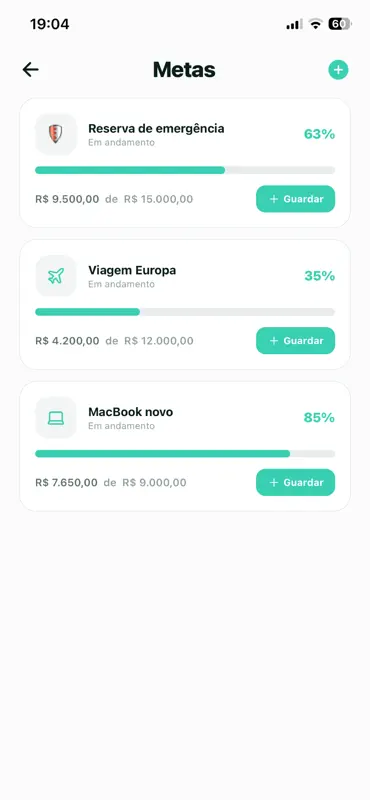Viewport: 370px width, 800px height.
Task: Tap the Wi-Fi icon in status bar
Action: (x=316, y=24)
